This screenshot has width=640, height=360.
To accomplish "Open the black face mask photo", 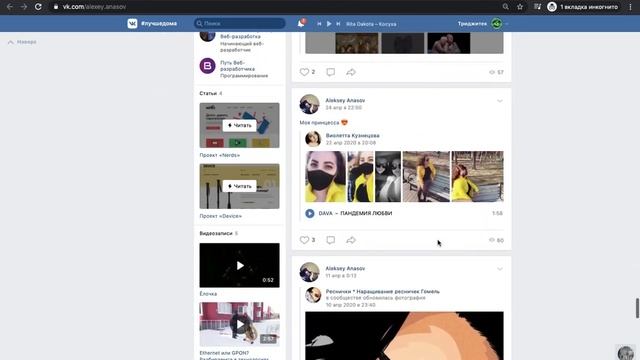I will [x=325, y=176].
